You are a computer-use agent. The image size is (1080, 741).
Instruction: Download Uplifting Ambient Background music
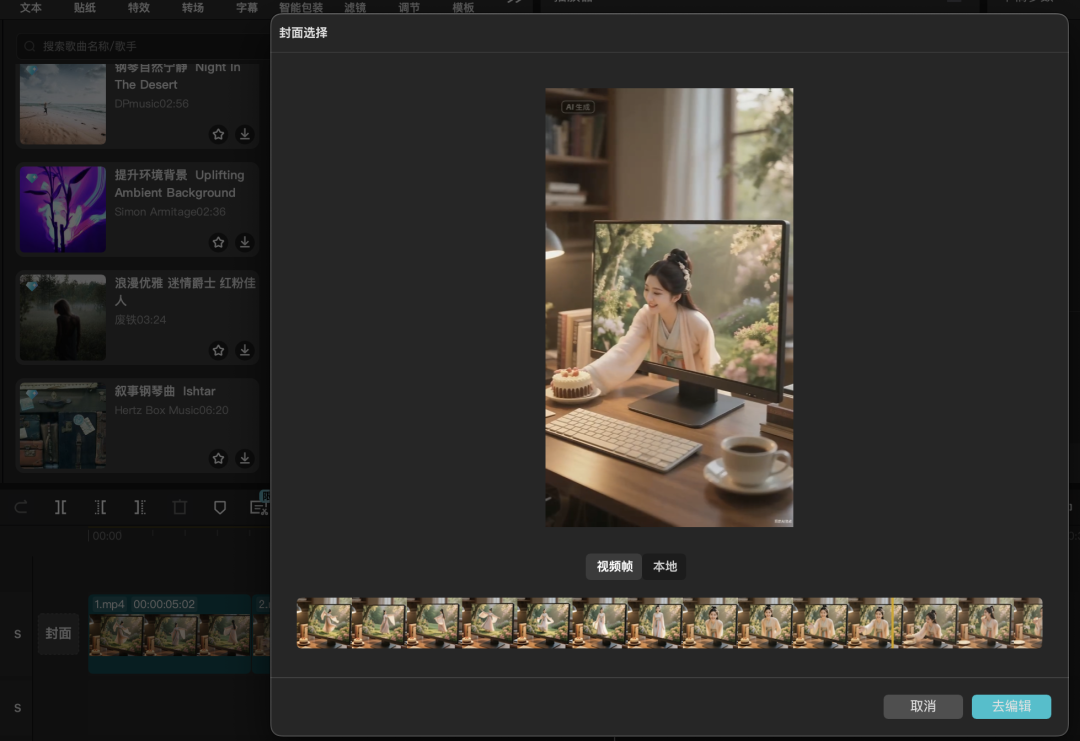244,242
